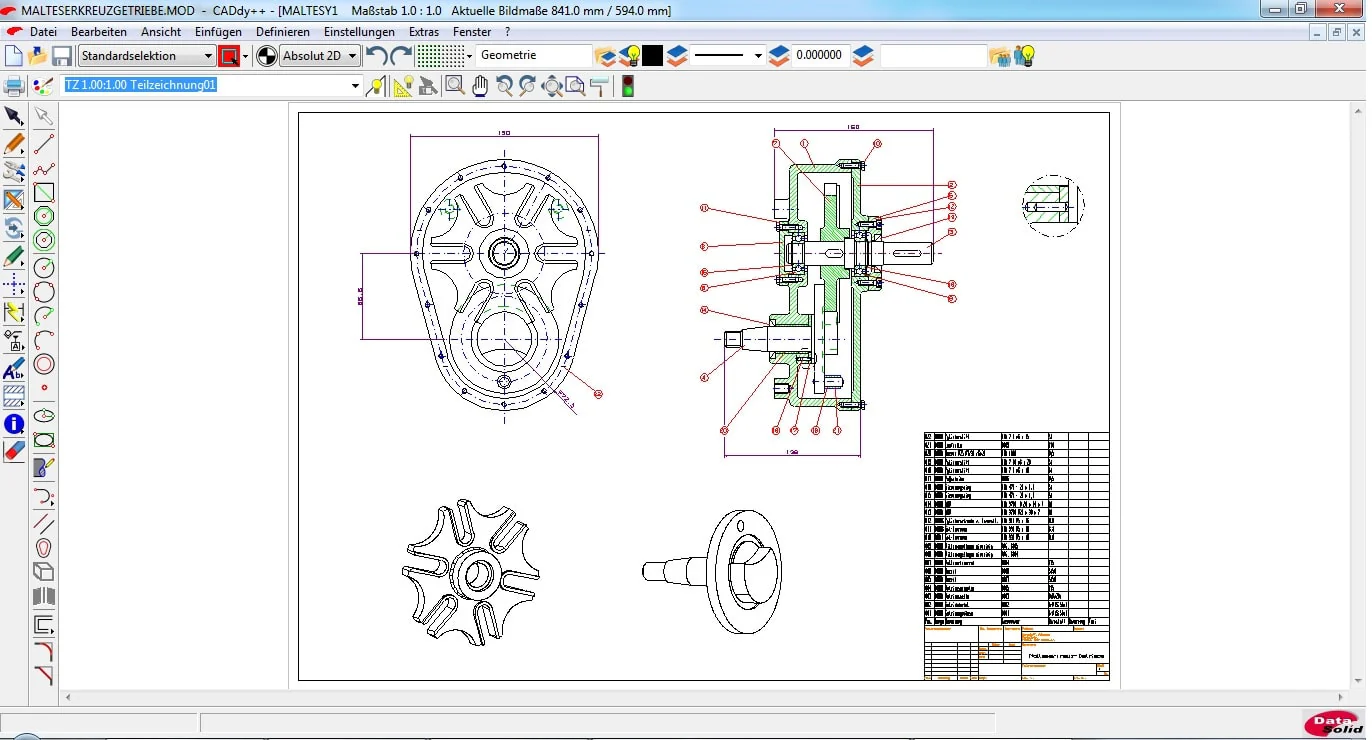This screenshot has width=1372, height=740.
Task: Click the blue information icon
Action: [x=14, y=424]
